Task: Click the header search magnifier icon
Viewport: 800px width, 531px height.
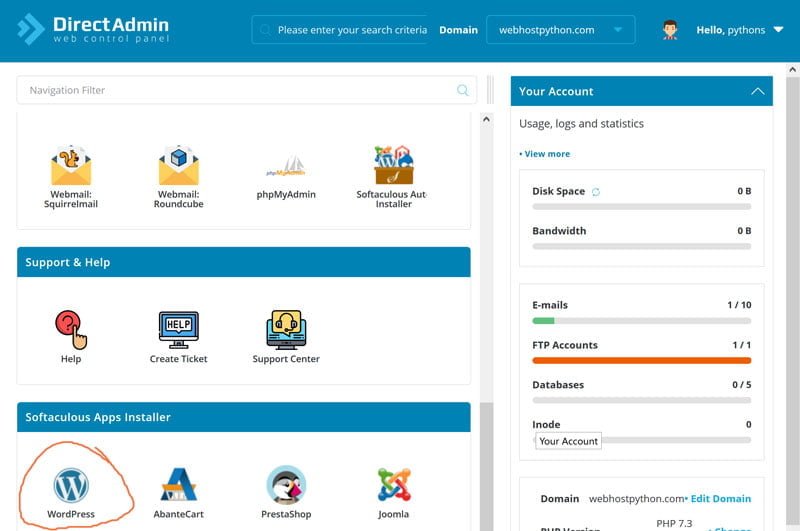Action: point(265,30)
